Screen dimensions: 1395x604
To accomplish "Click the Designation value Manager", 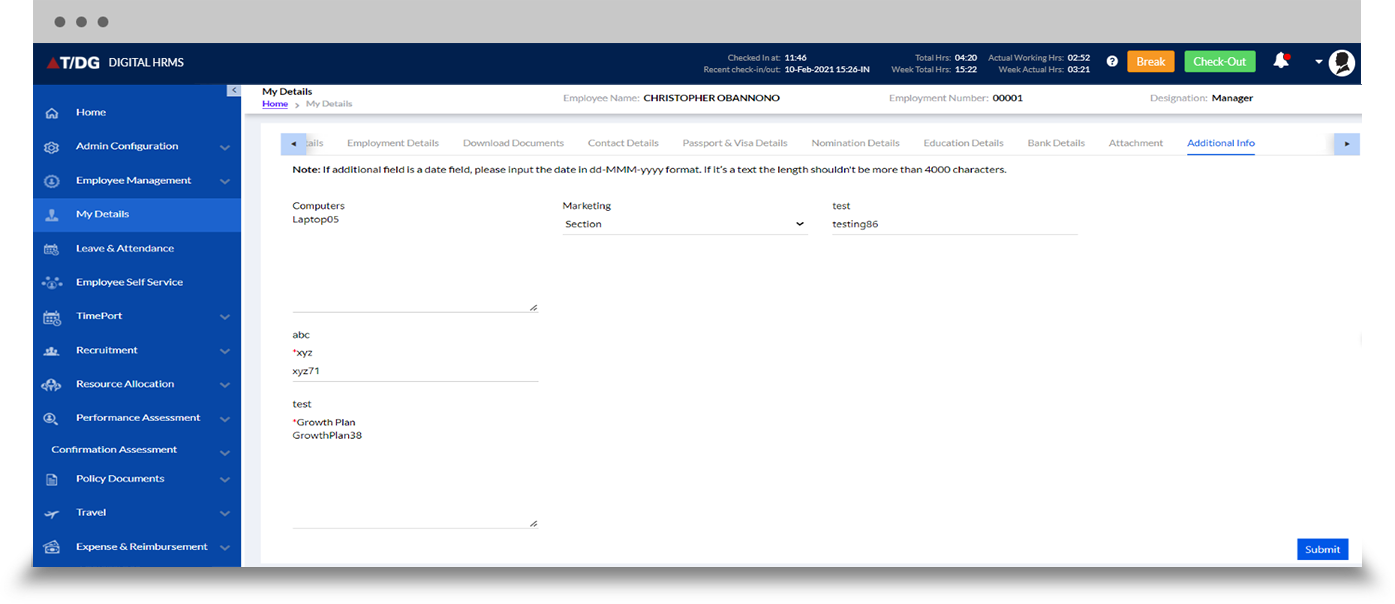I will pos(1232,98).
